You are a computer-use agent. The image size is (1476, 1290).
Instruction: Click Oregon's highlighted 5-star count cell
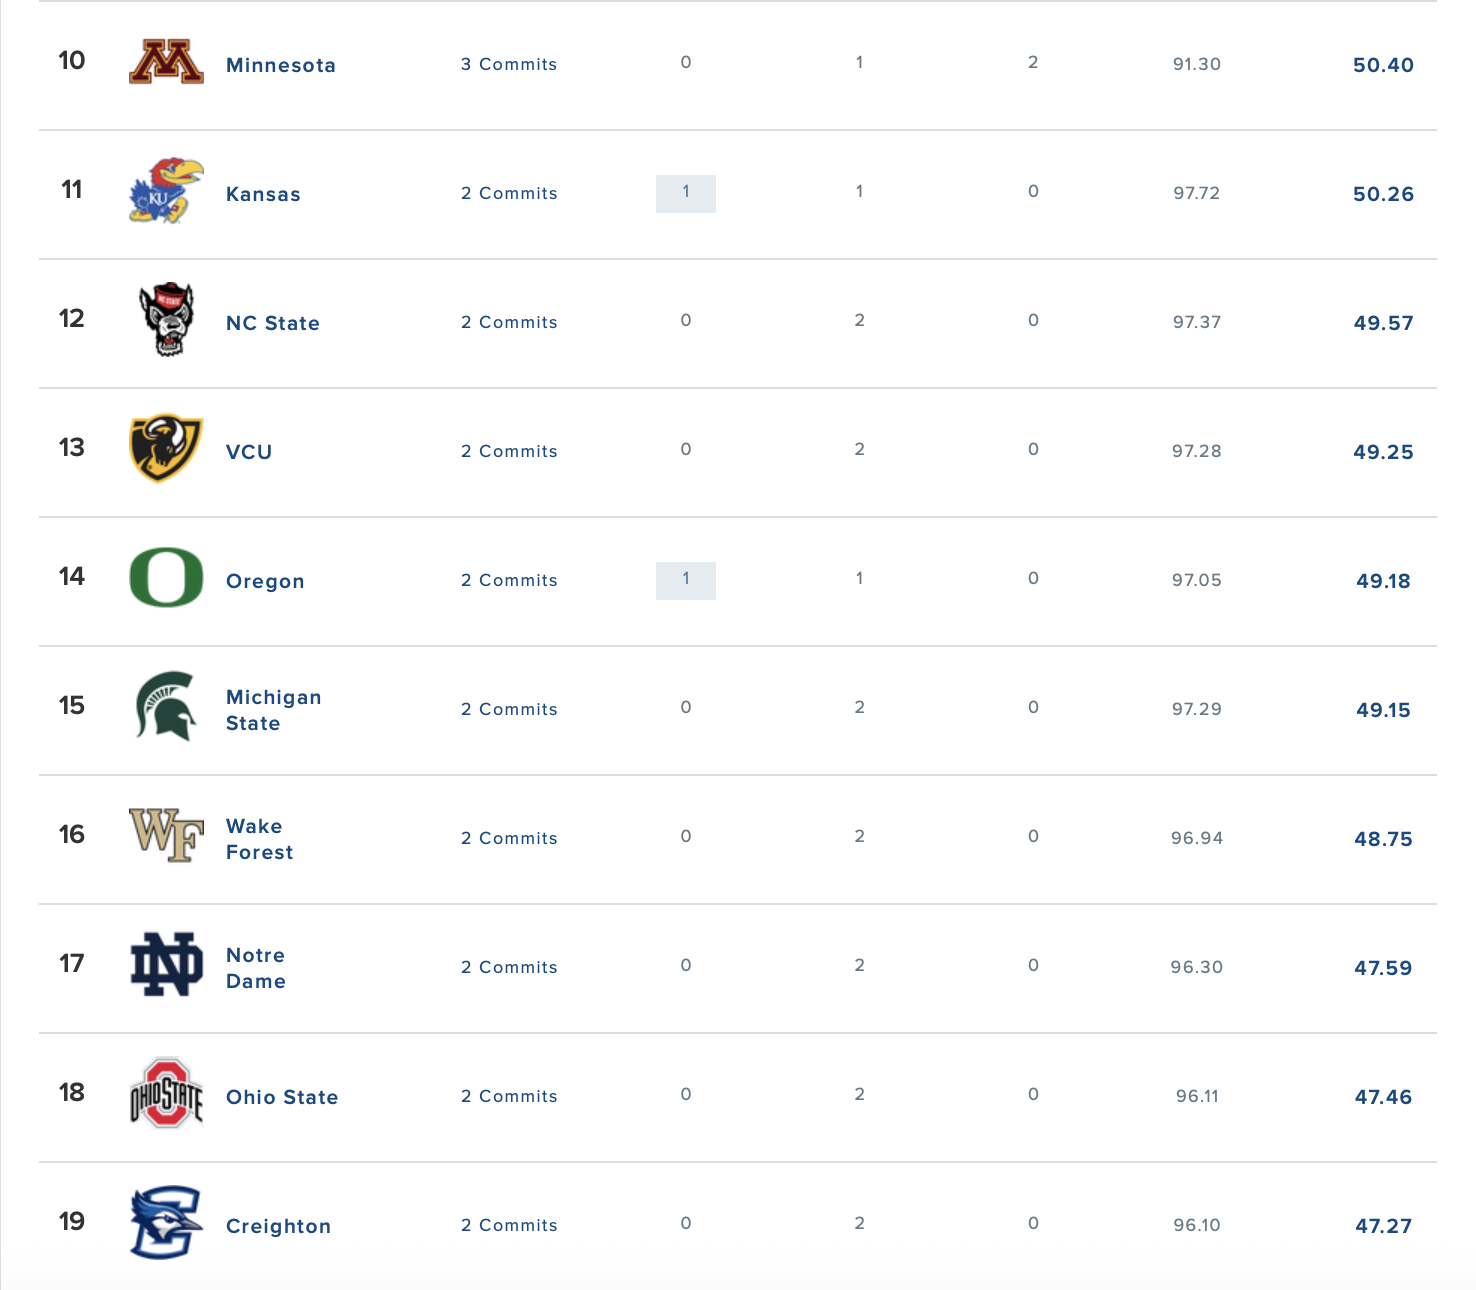pos(685,580)
